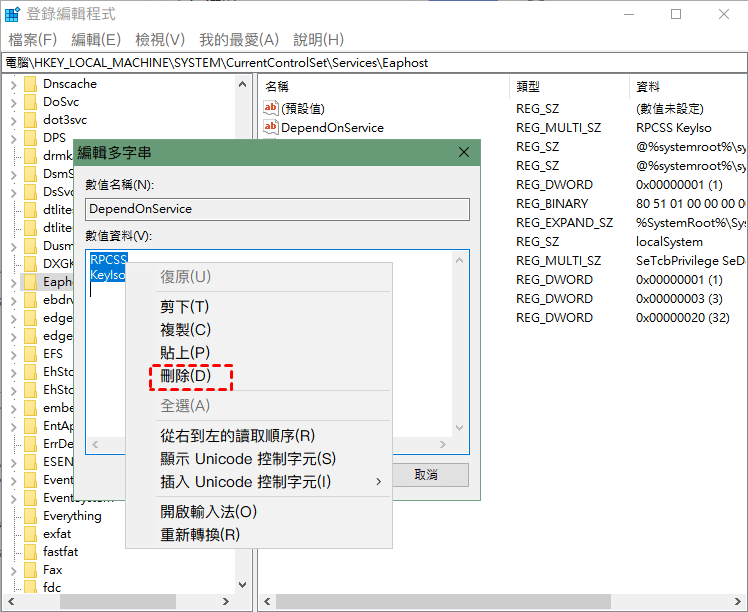Image resolution: width=748 pixels, height=612 pixels.
Task: Click the highlighted RPCSS line in text area
Action: pyautogui.click(x=109, y=259)
